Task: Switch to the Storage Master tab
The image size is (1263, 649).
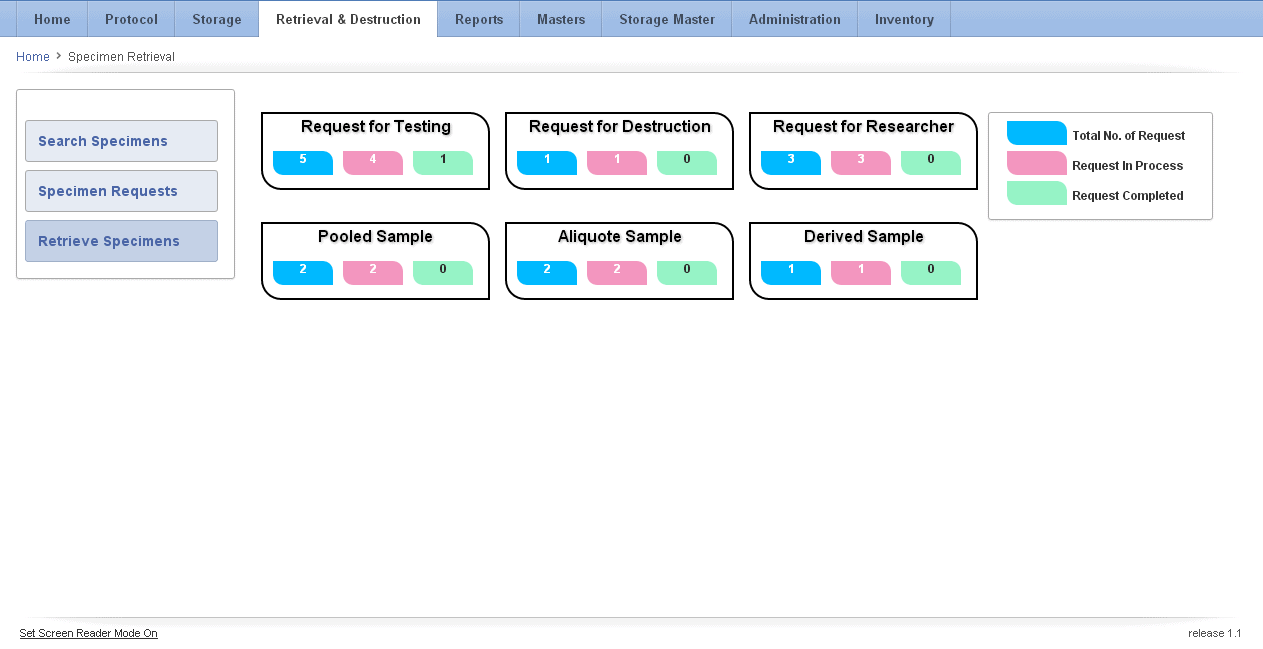Action: [x=666, y=19]
